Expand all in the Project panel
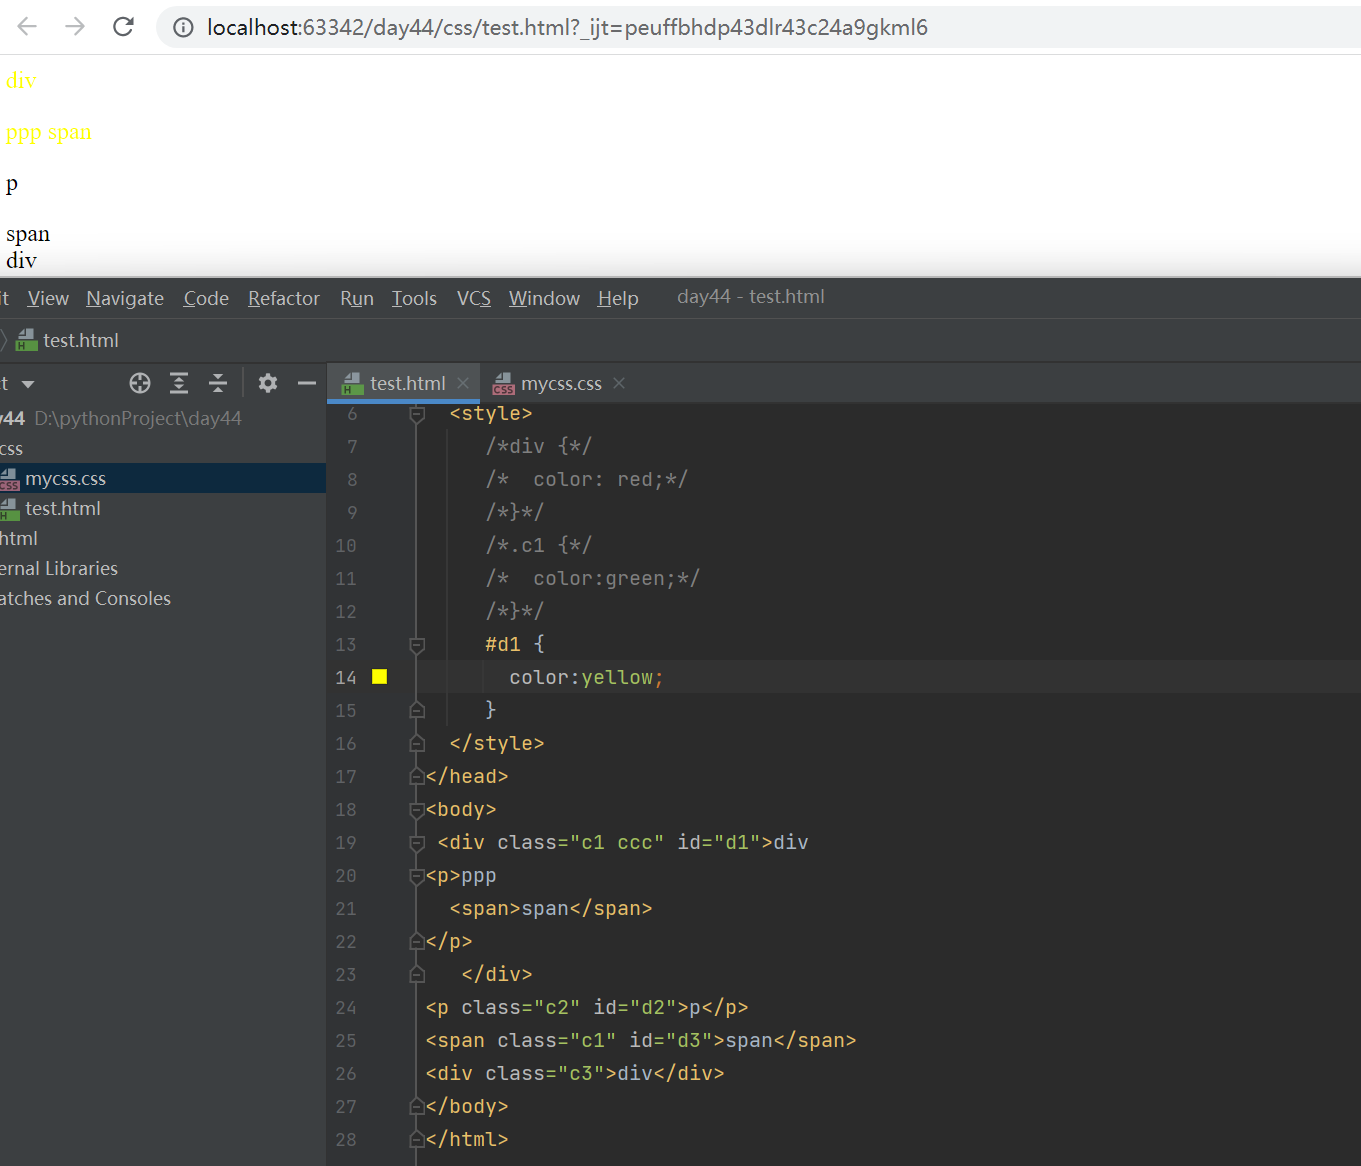 click(179, 383)
